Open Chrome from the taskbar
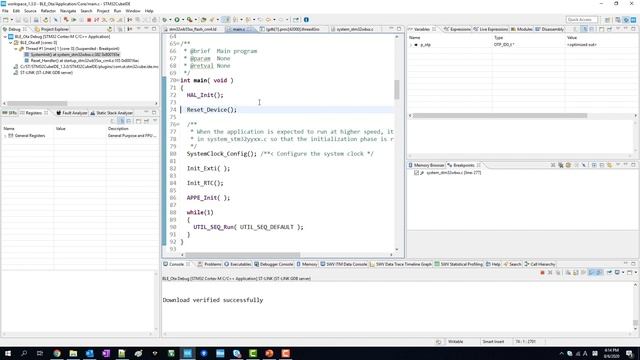This screenshot has width=640, height=360. pyautogui.click(x=57, y=353)
